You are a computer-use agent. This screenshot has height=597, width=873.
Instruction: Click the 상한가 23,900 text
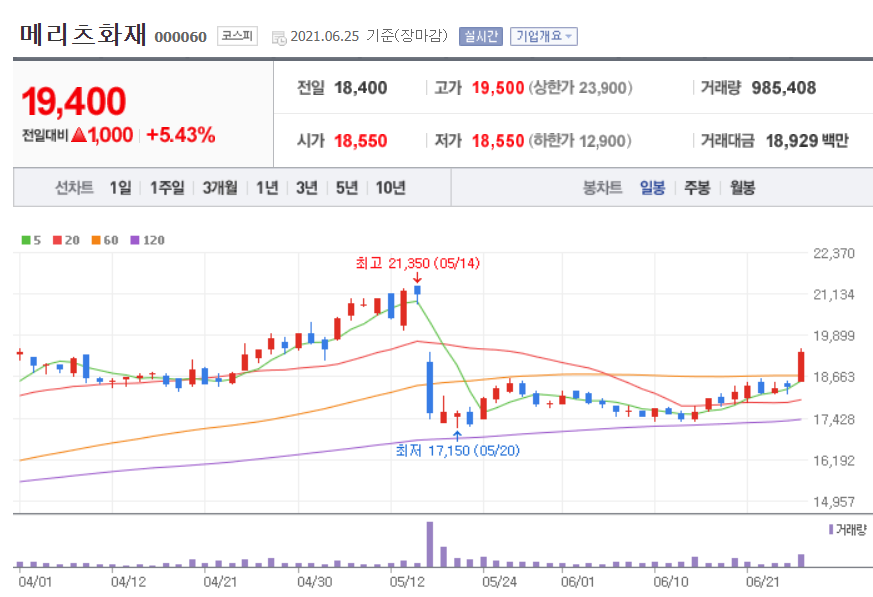580,87
